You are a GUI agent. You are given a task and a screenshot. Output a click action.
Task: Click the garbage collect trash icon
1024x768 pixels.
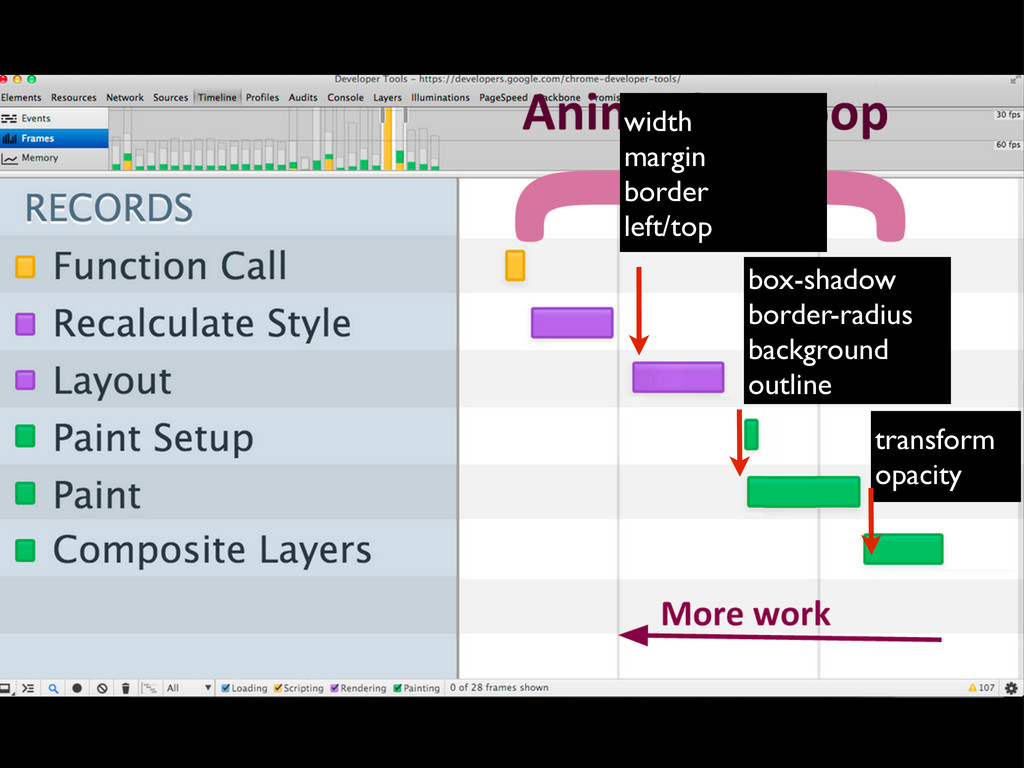pos(126,688)
